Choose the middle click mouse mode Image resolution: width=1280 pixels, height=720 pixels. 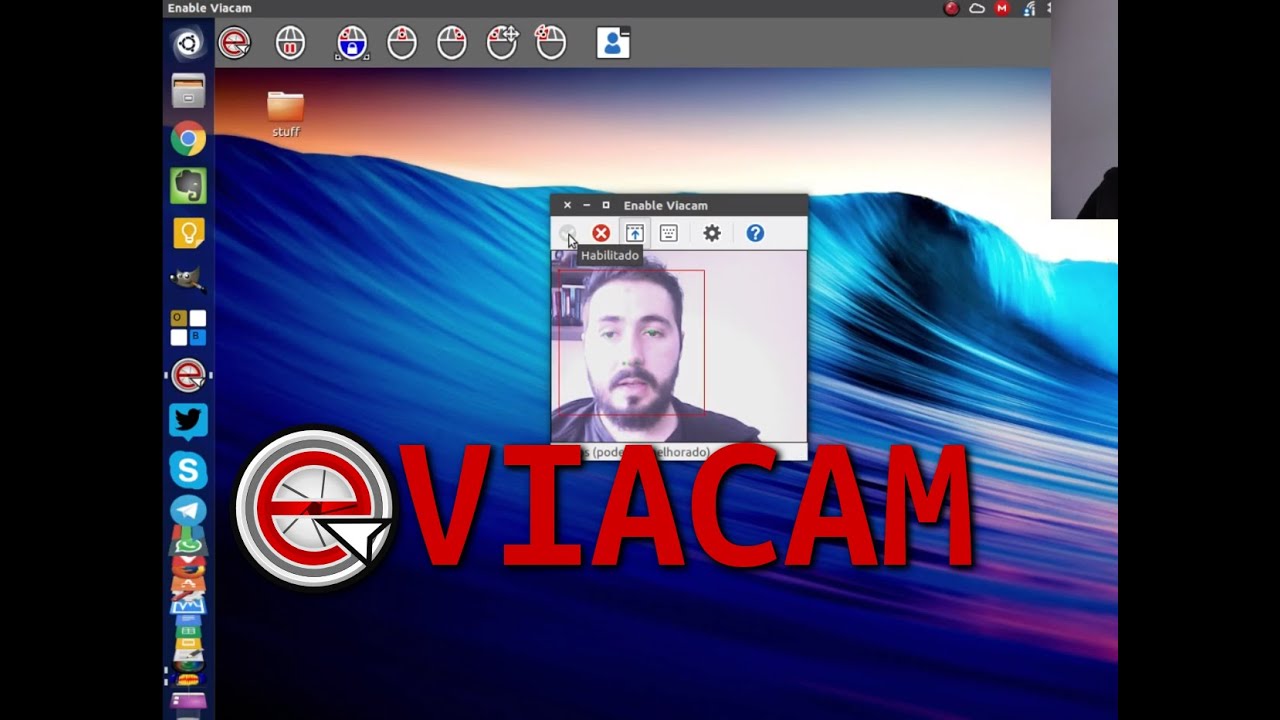click(x=402, y=43)
